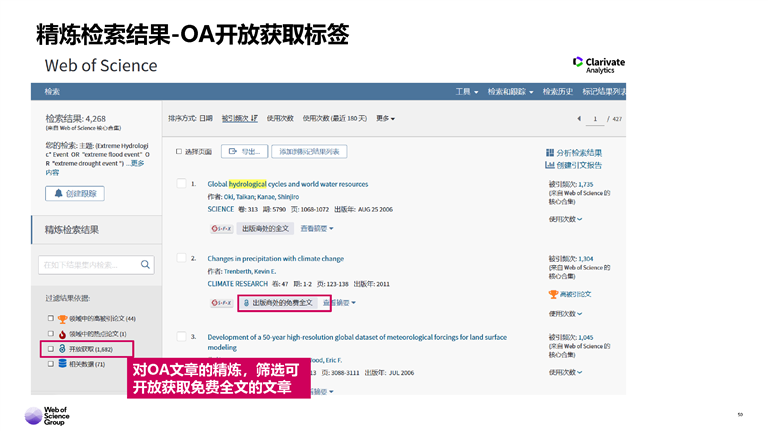Click the page number input field

point(595,119)
